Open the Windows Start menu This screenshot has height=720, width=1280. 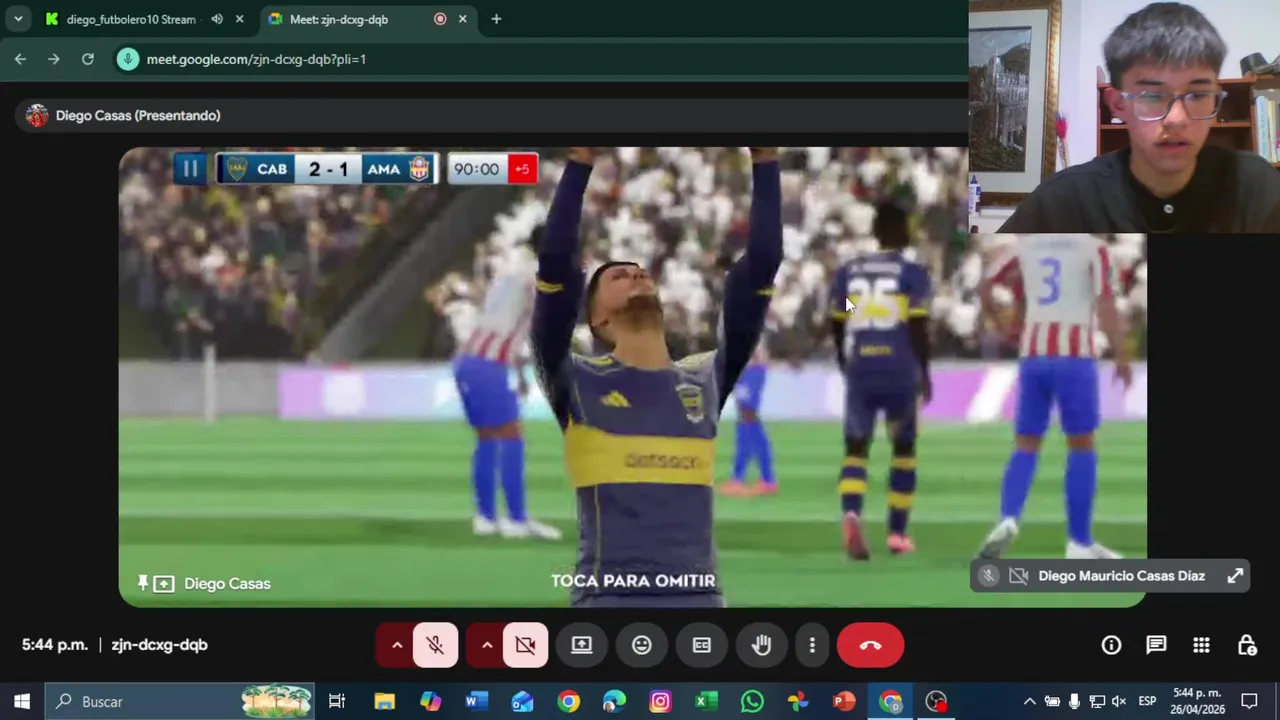(22, 701)
